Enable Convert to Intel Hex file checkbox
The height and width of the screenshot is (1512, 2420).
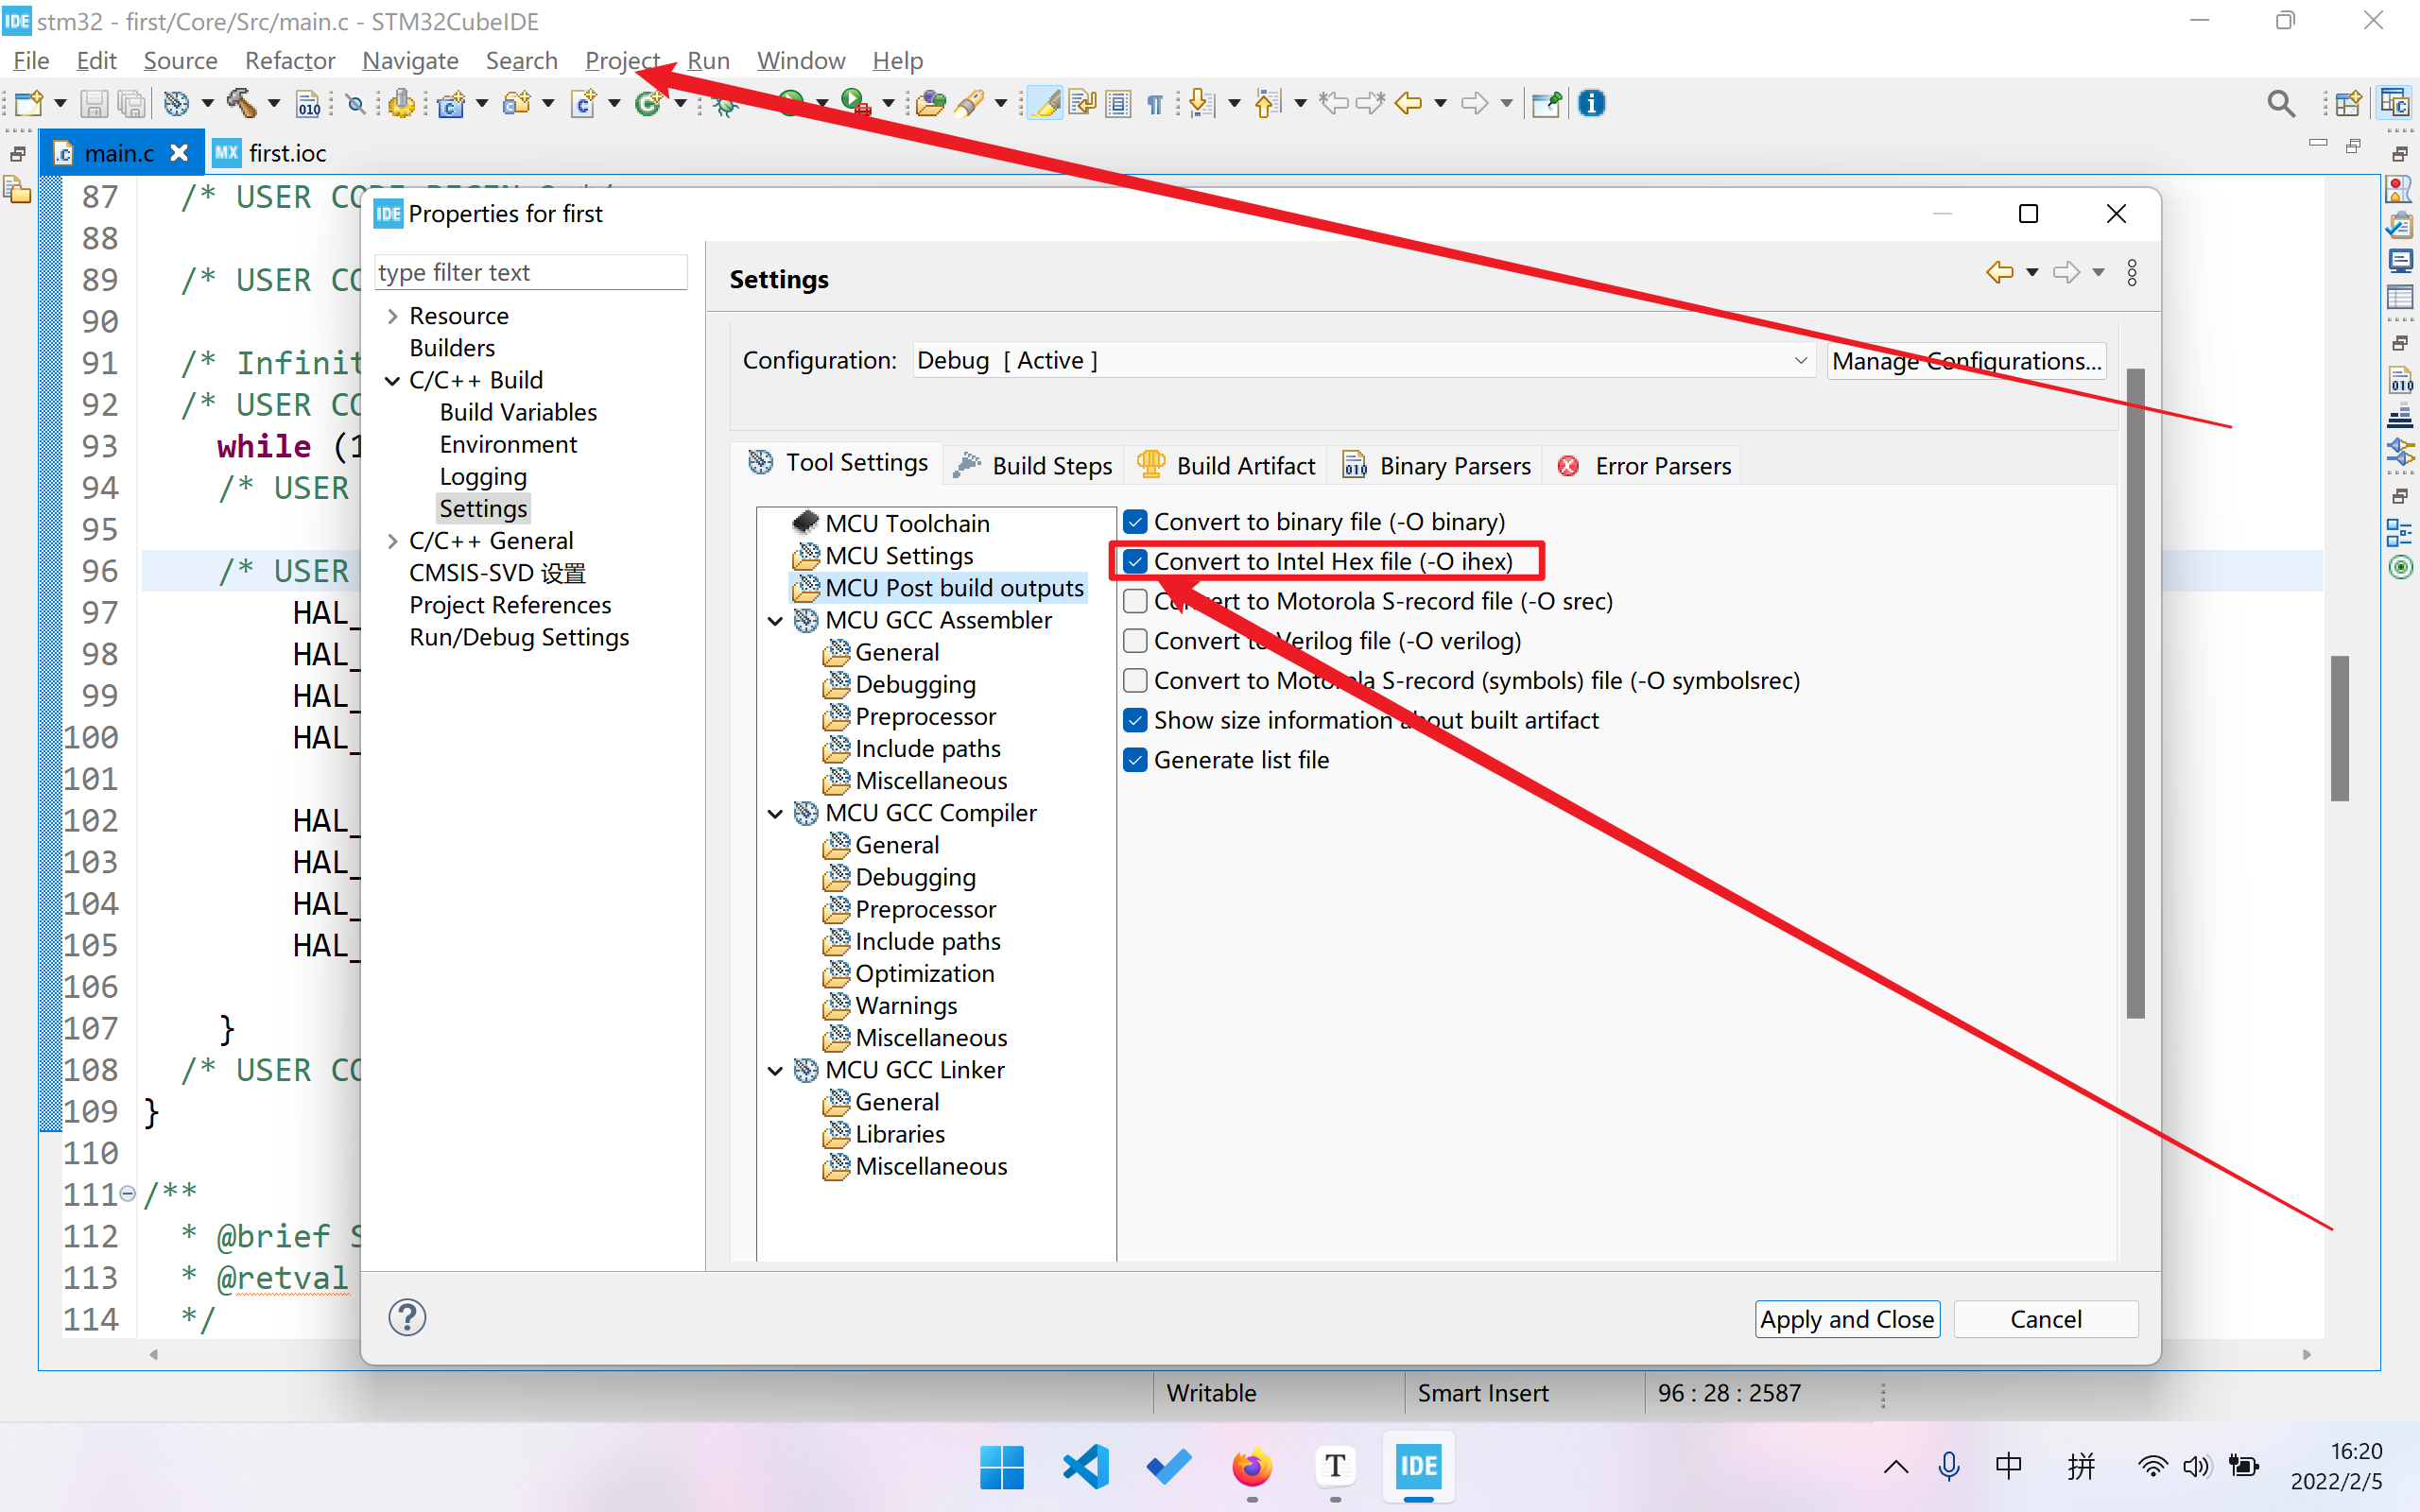[1134, 559]
